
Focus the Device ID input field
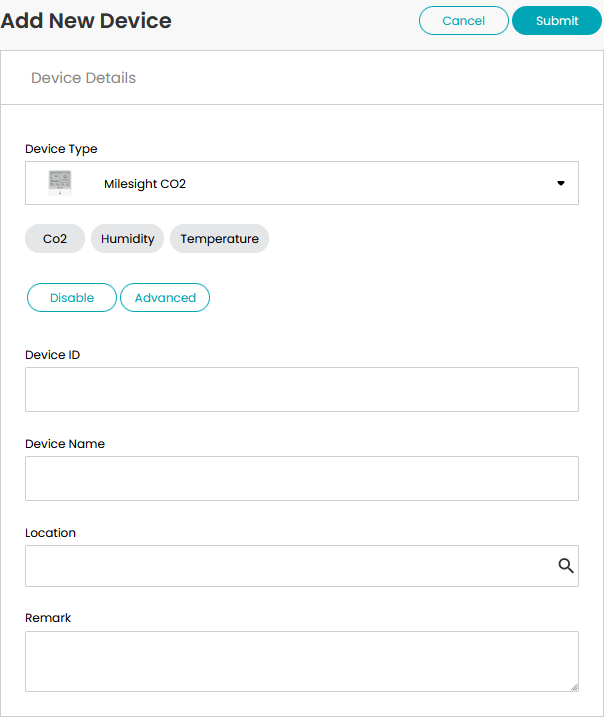[x=302, y=389]
